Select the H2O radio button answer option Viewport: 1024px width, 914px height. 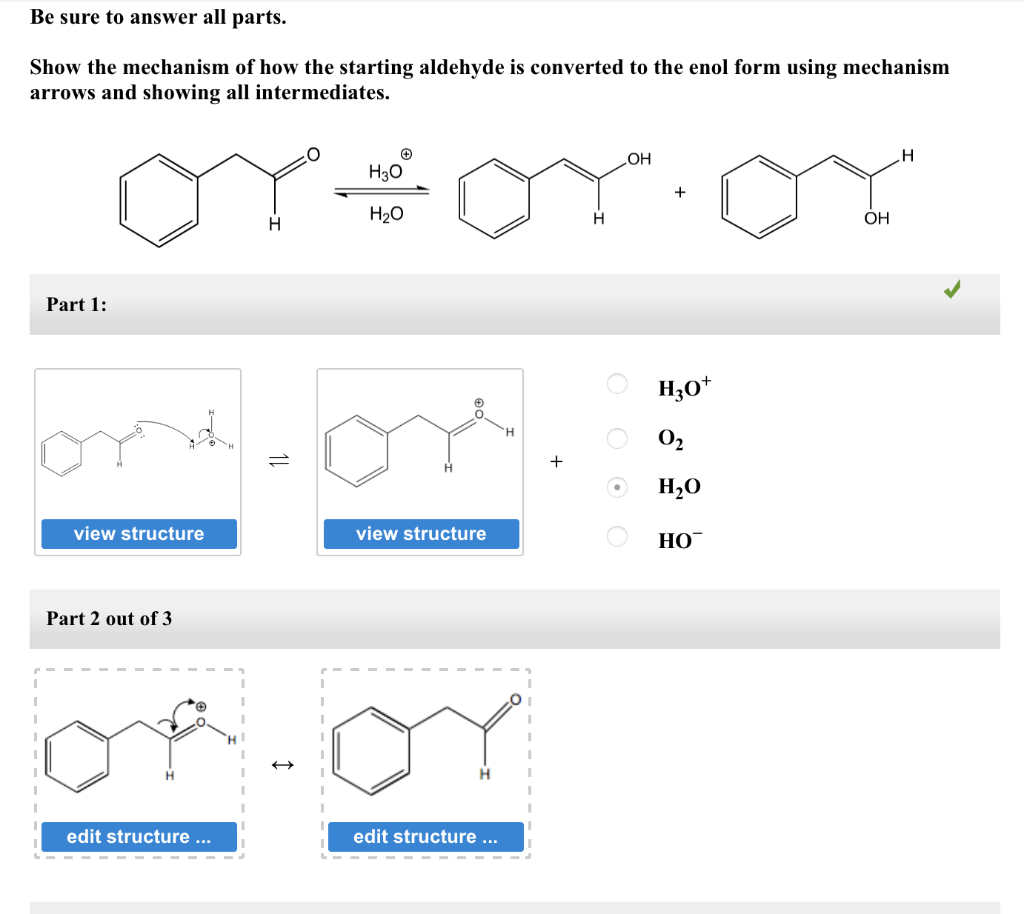[616, 487]
